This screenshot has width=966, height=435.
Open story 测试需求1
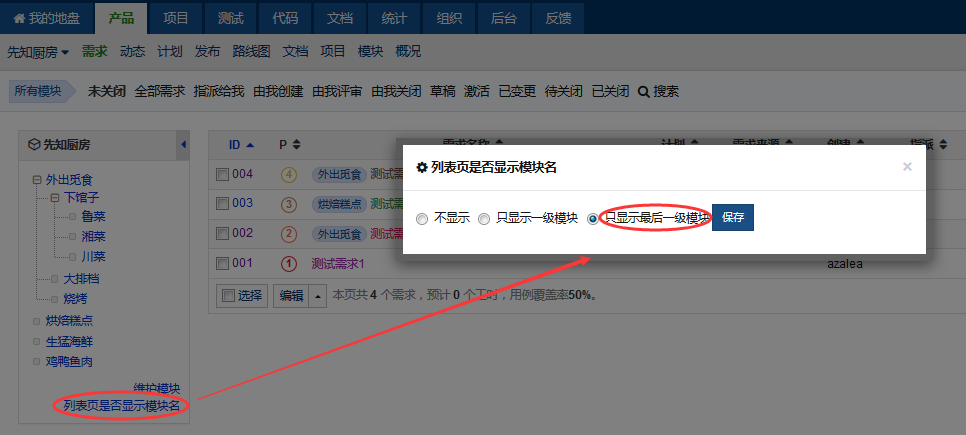click(338, 264)
